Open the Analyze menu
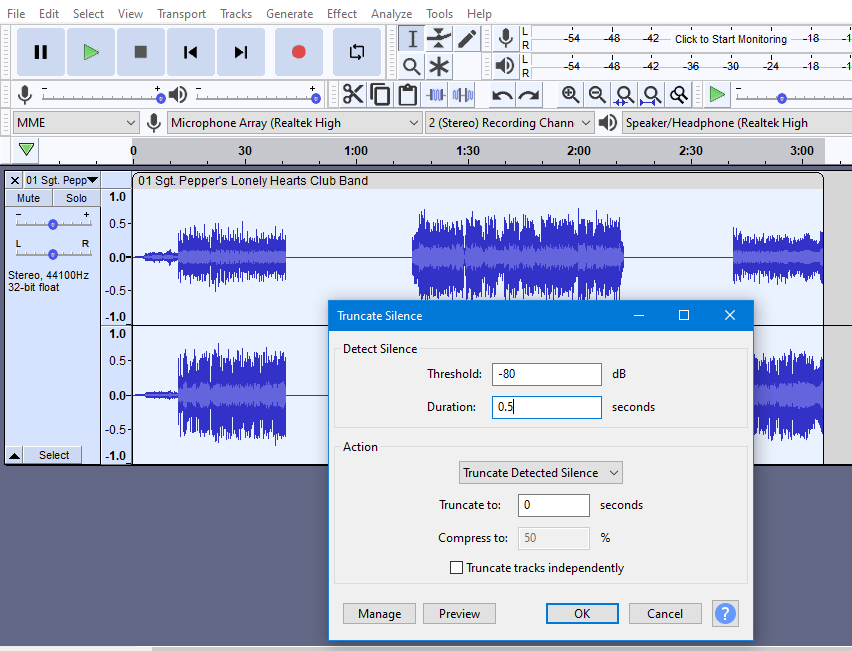Screen dimensions: 852x651 click(x=391, y=14)
